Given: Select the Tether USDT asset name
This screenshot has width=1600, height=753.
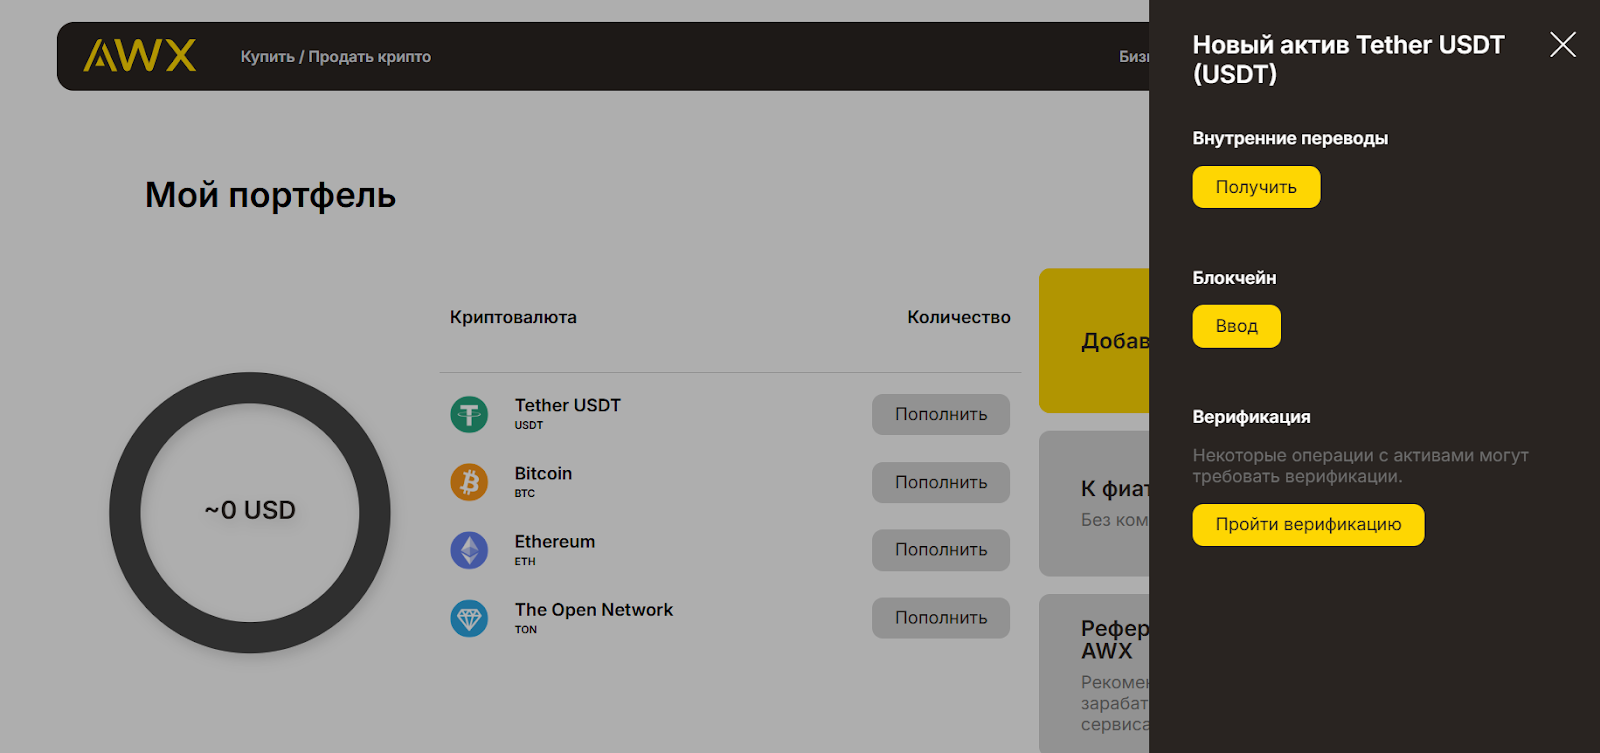Looking at the screenshot, I should pos(567,405).
